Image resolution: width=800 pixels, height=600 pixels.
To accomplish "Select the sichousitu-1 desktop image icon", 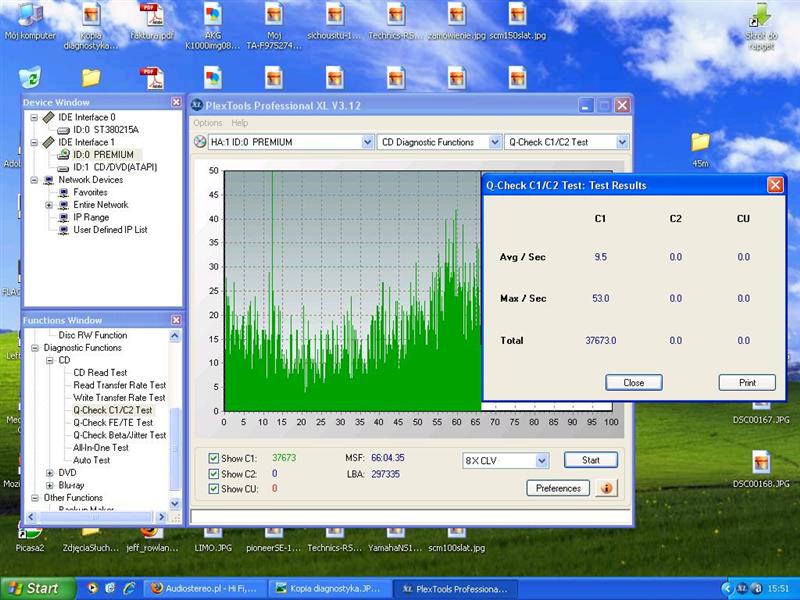I will (x=335, y=21).
